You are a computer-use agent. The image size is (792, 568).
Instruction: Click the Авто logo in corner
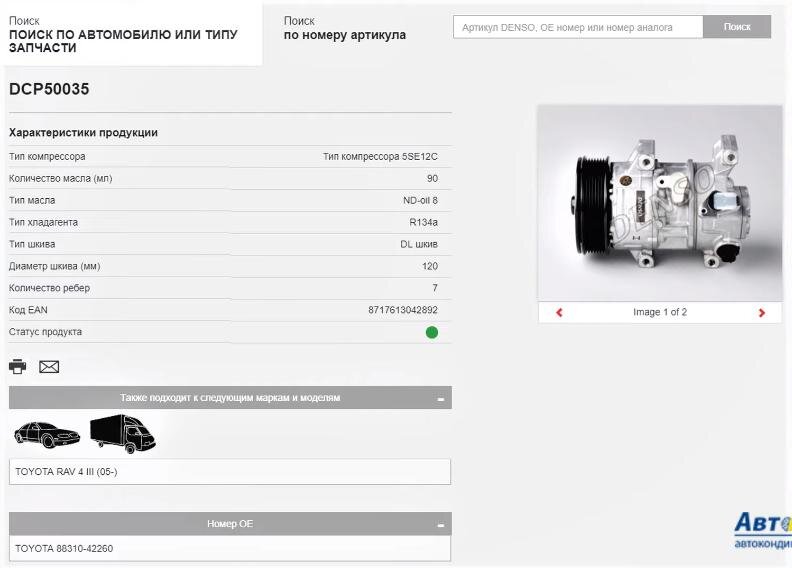point(763,530)
